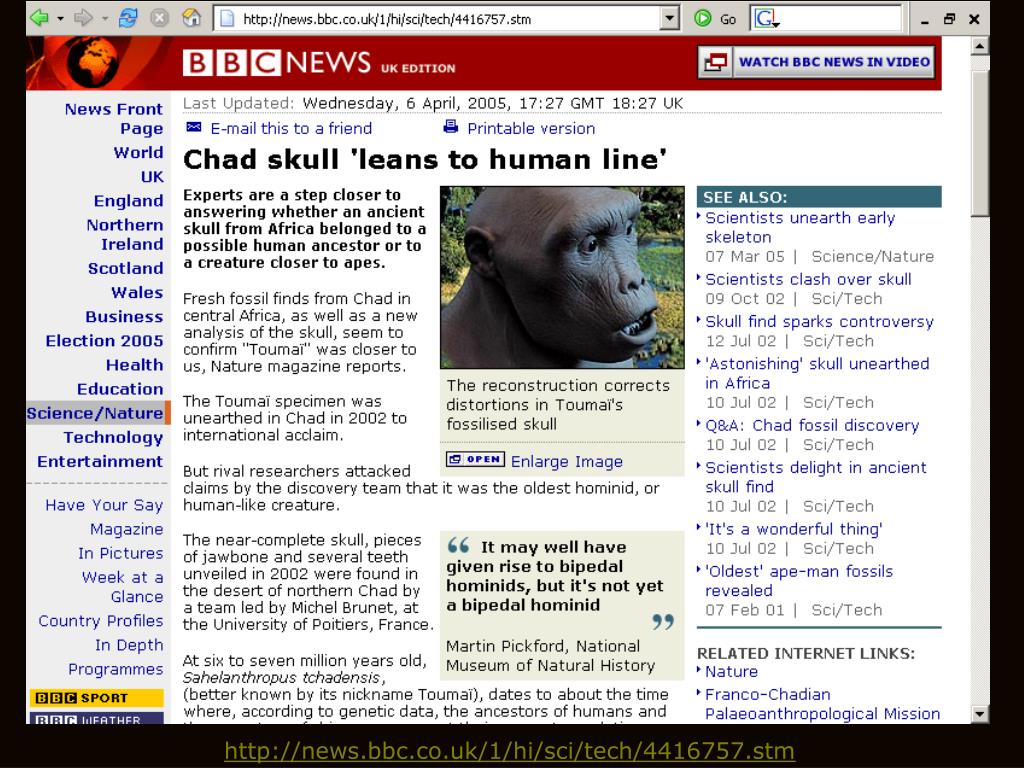Click the OPEN icon beside Enlarge Image
Image resolution: width=1024 pixels, height=768 pixels.
[475, 459]
